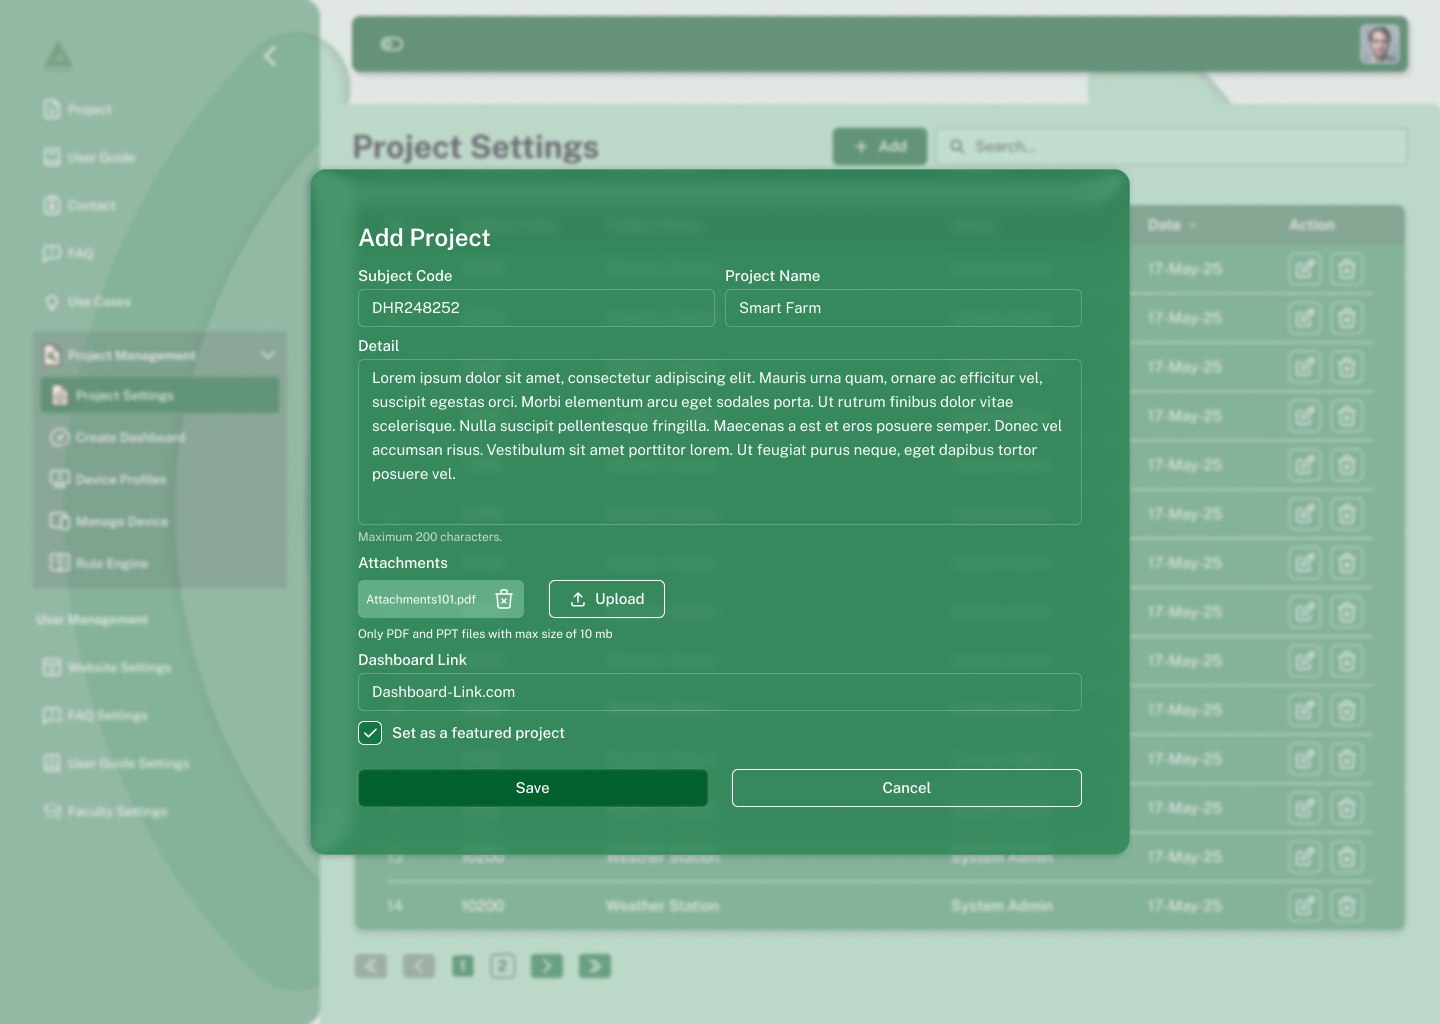Go to Manage Device
Screen dimensions: 1440x1024
pyautogui.click(x=109, y=521)
